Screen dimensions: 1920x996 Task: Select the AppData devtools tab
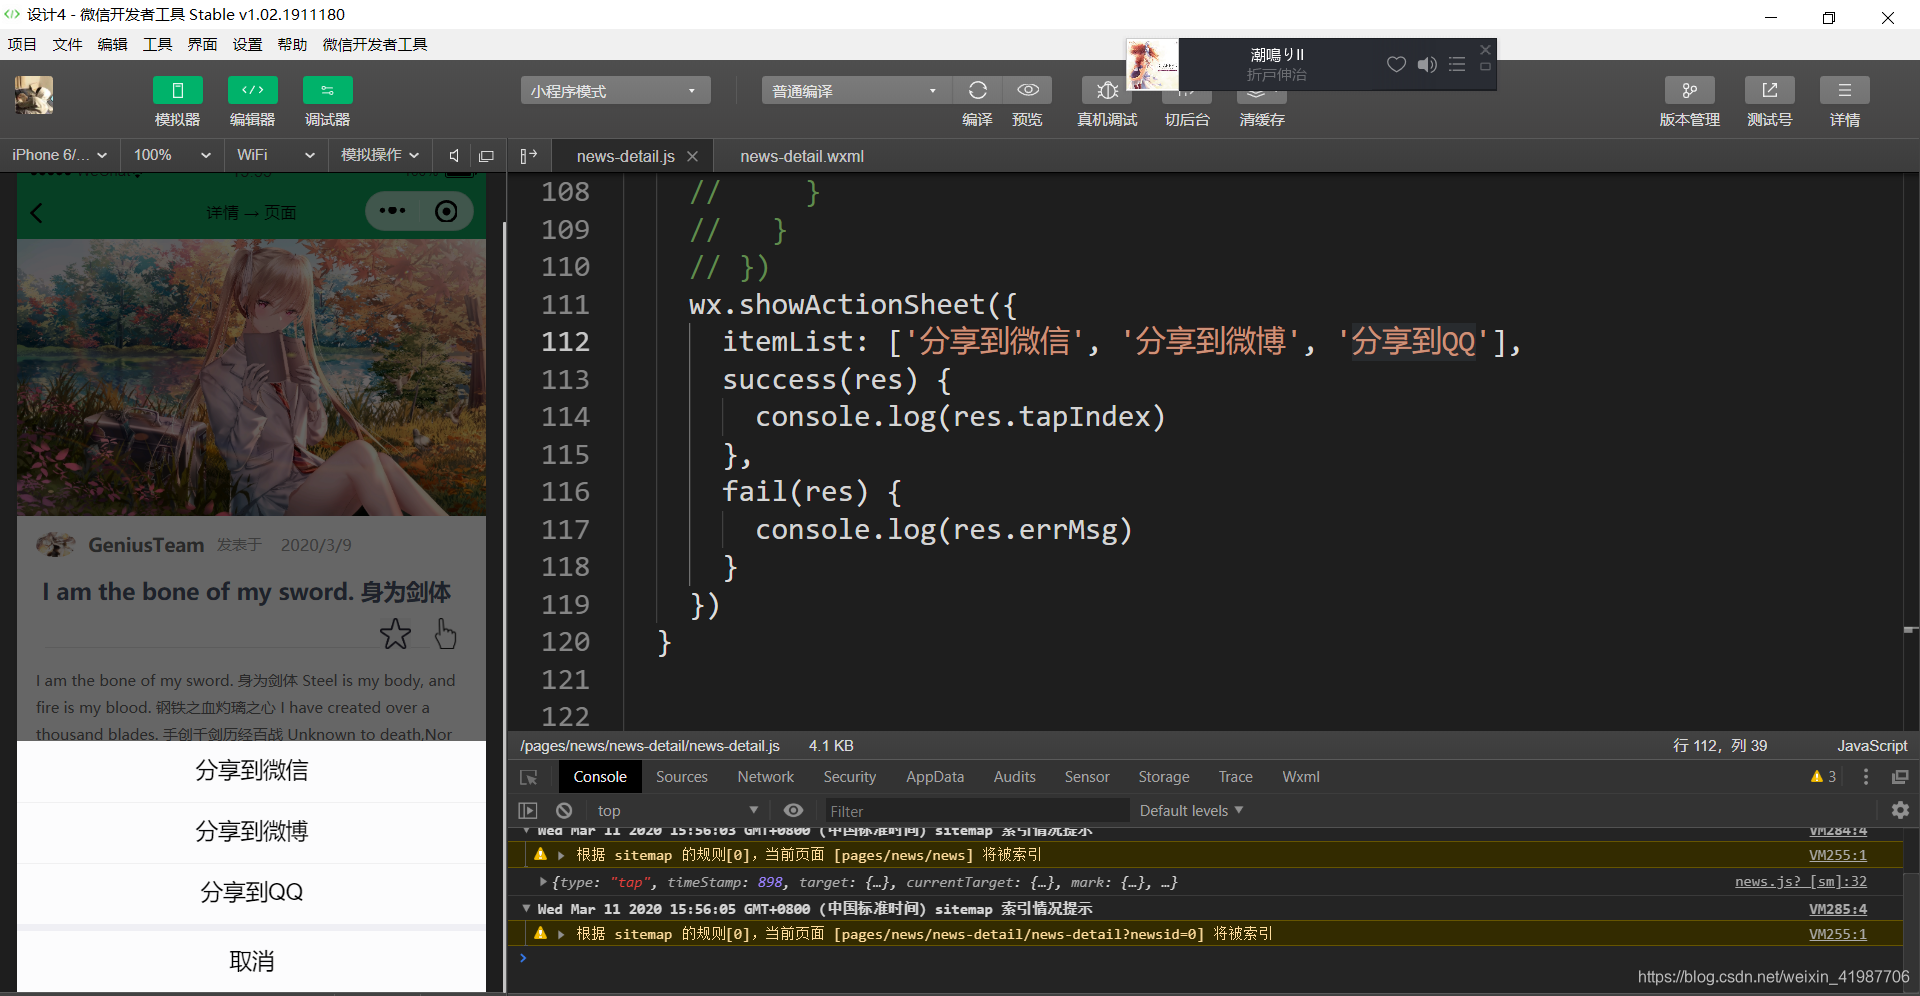click(x=935, y=777)
